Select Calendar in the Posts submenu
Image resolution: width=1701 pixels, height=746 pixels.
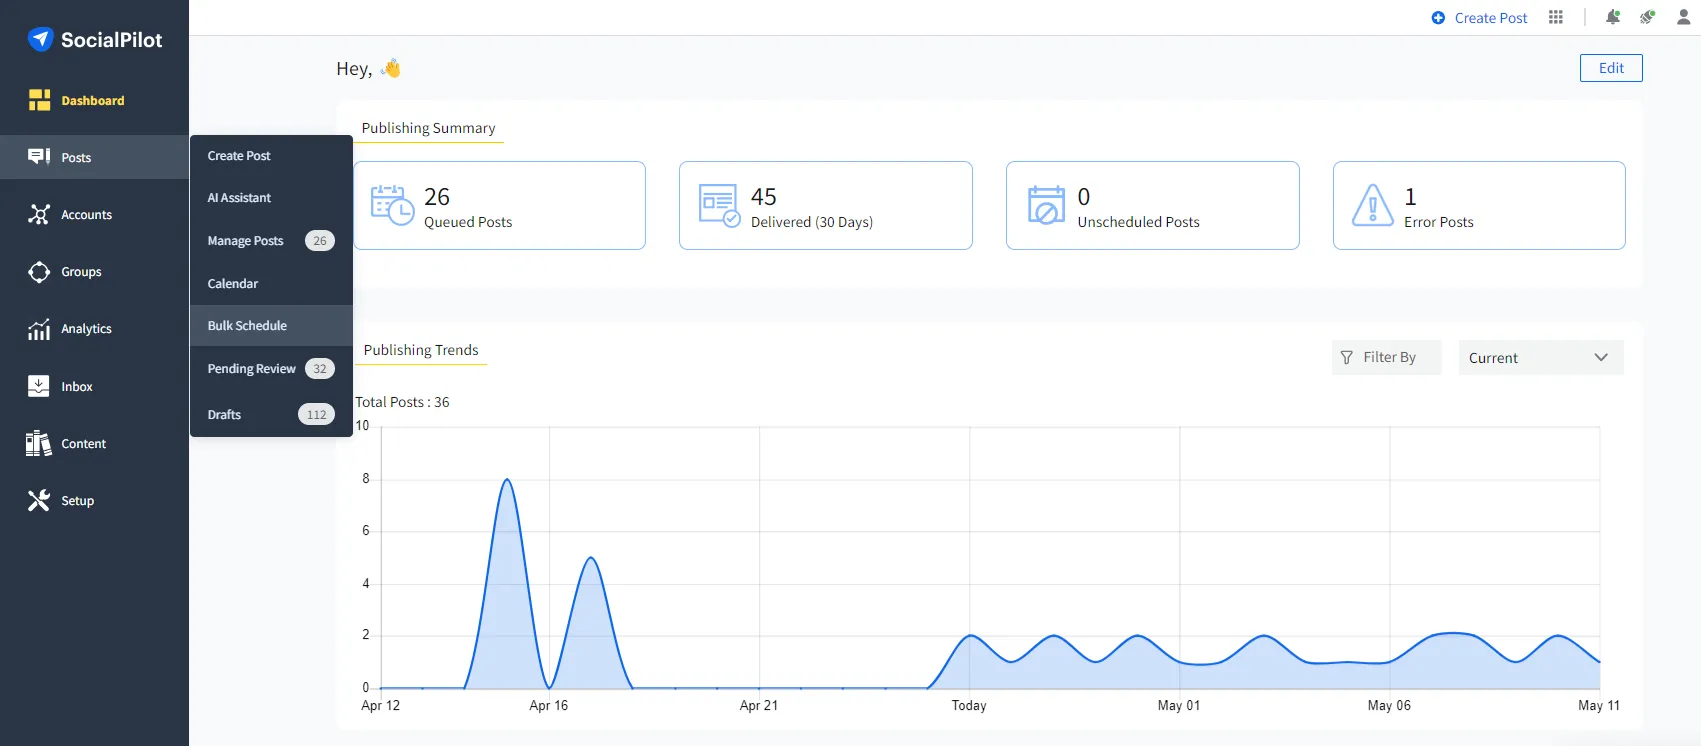pos(233,284)
